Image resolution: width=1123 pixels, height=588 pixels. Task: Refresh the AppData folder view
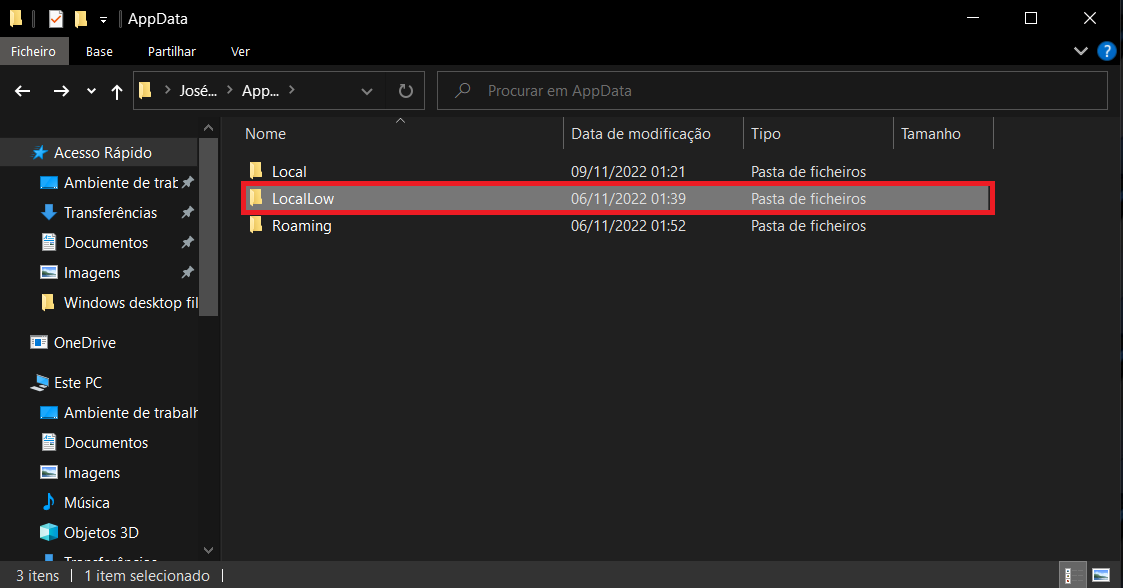pos(405,91)
